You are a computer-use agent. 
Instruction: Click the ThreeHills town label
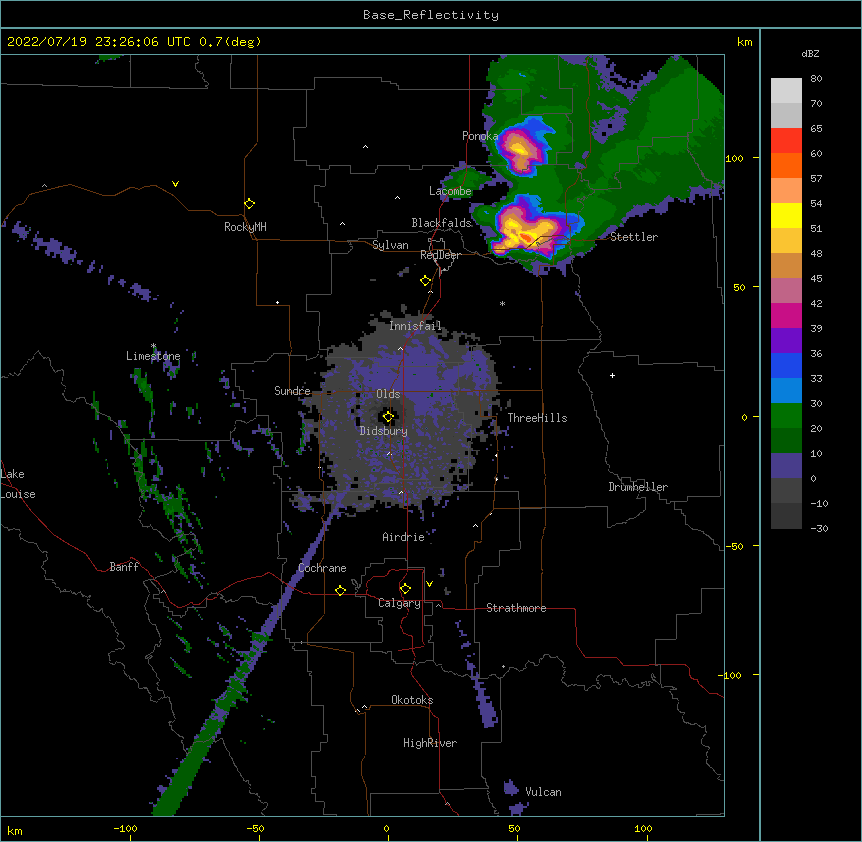pyautogui.click(x=537, y=418)
